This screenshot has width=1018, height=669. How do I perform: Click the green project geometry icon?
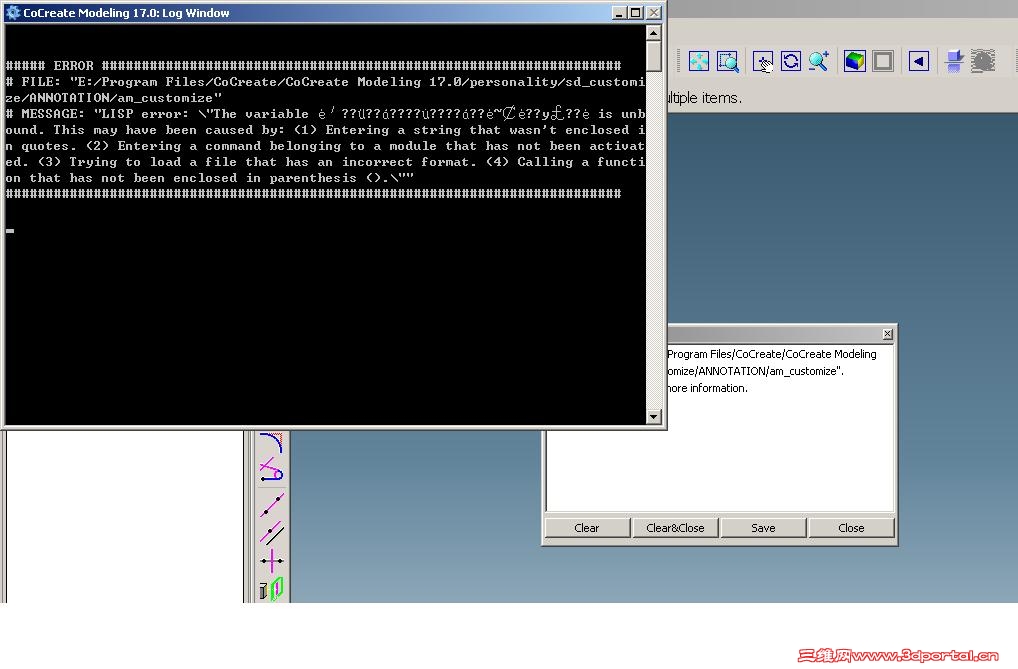(x=271, y=589)
